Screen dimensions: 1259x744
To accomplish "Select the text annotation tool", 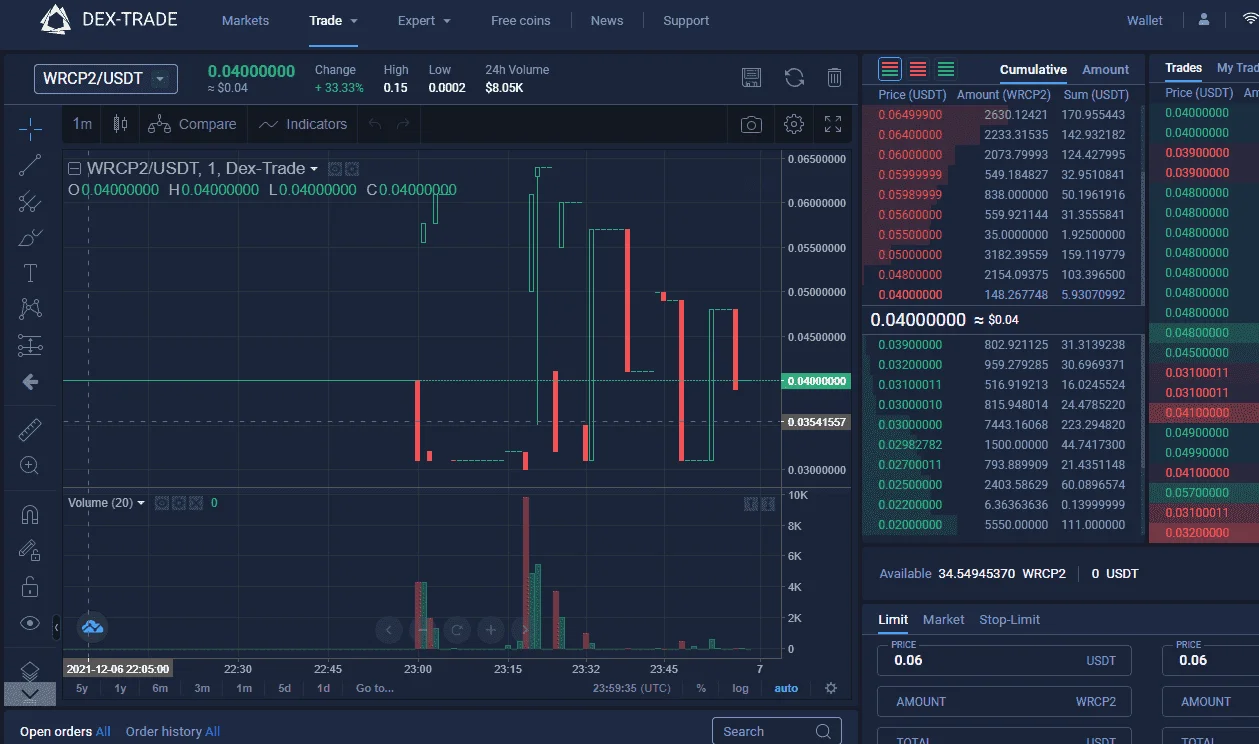I will tap(30, 273).
